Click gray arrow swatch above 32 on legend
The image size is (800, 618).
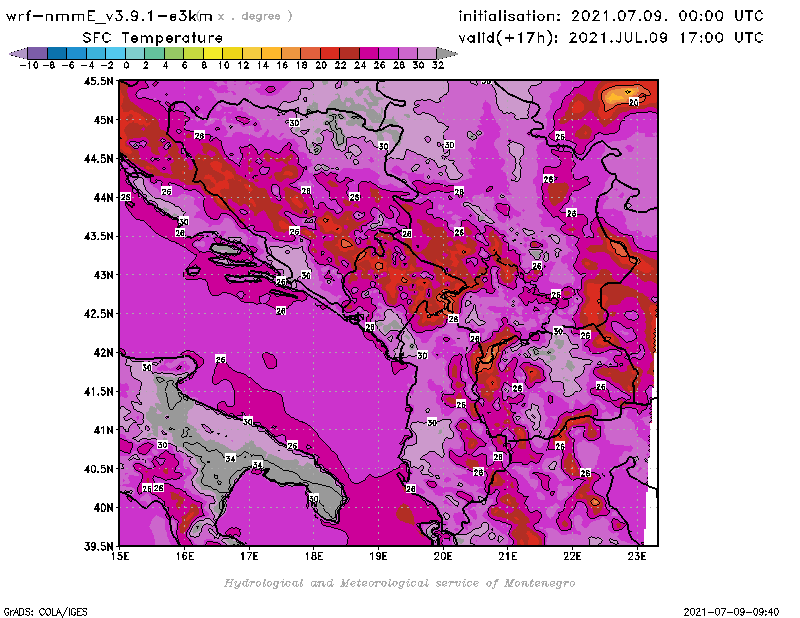tap(447, 53)
